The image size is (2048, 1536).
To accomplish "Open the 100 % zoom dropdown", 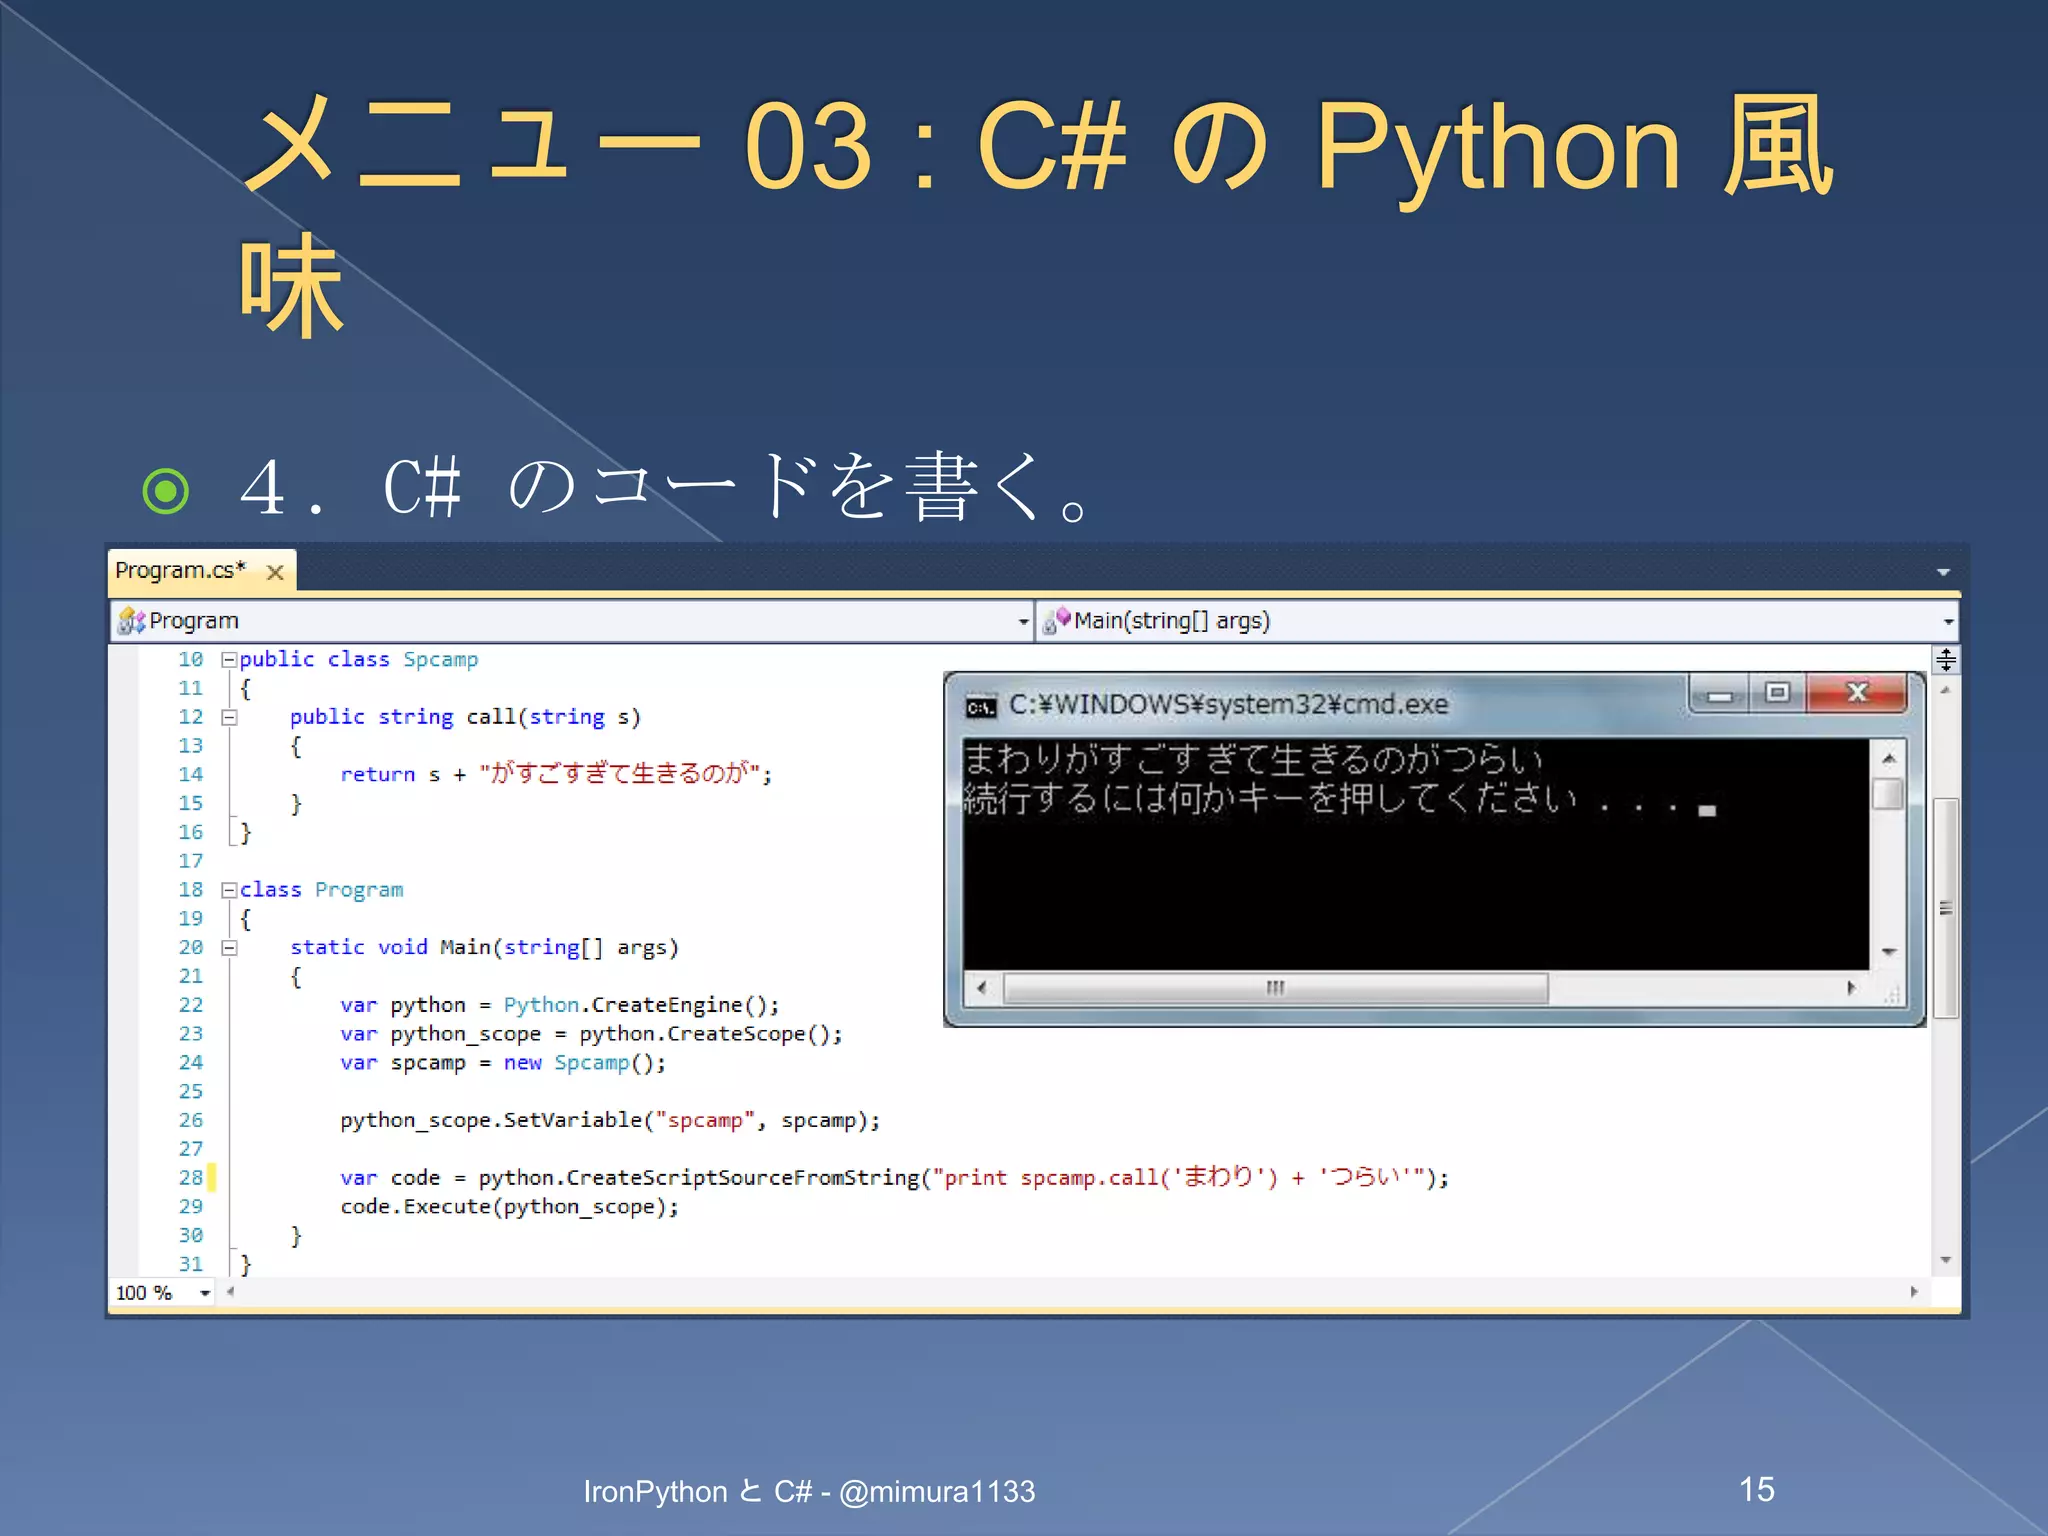I will (x=204, y=1293).
